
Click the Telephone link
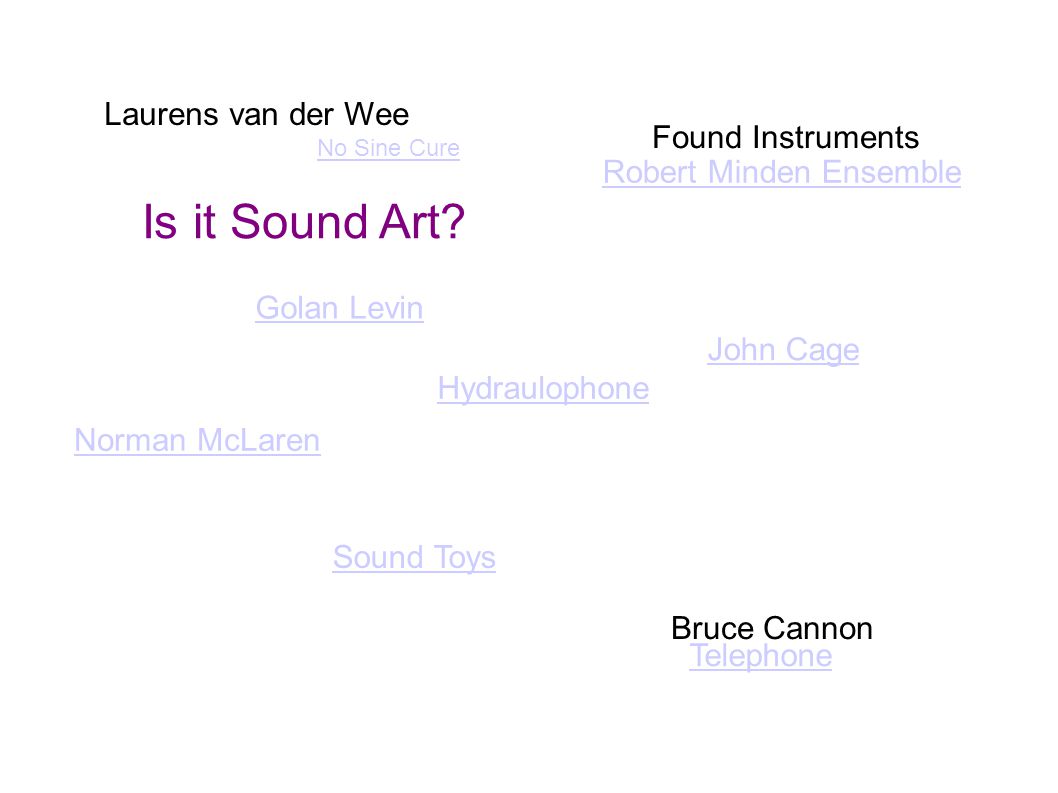[760, 656]
